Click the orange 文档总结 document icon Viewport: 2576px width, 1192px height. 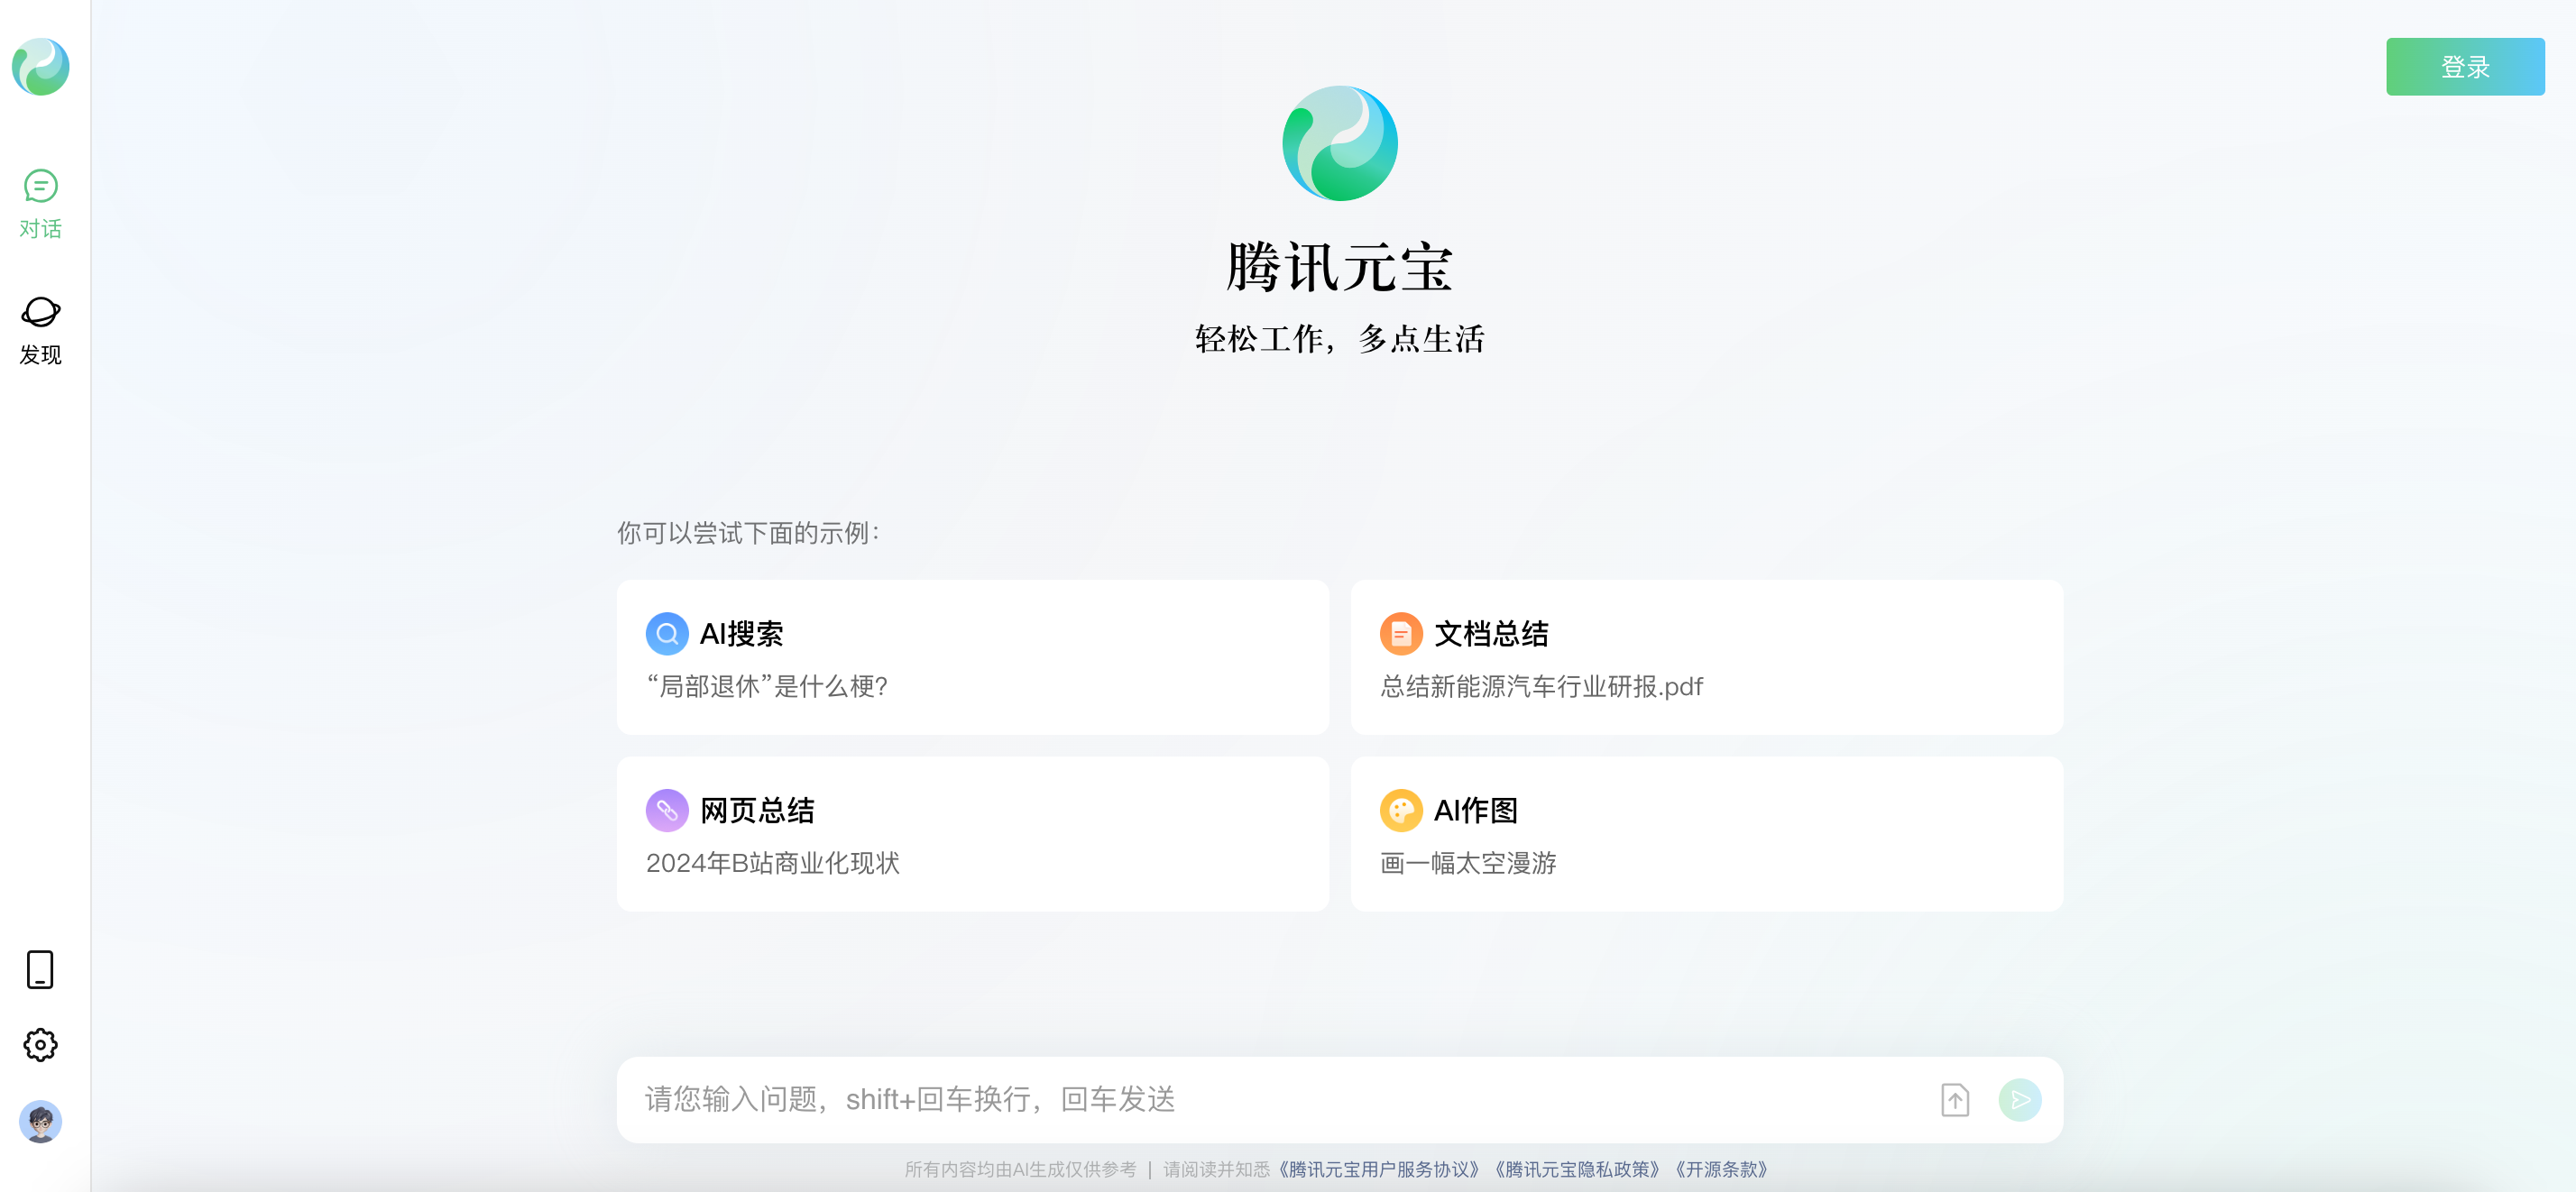(x=1400, y=633)
